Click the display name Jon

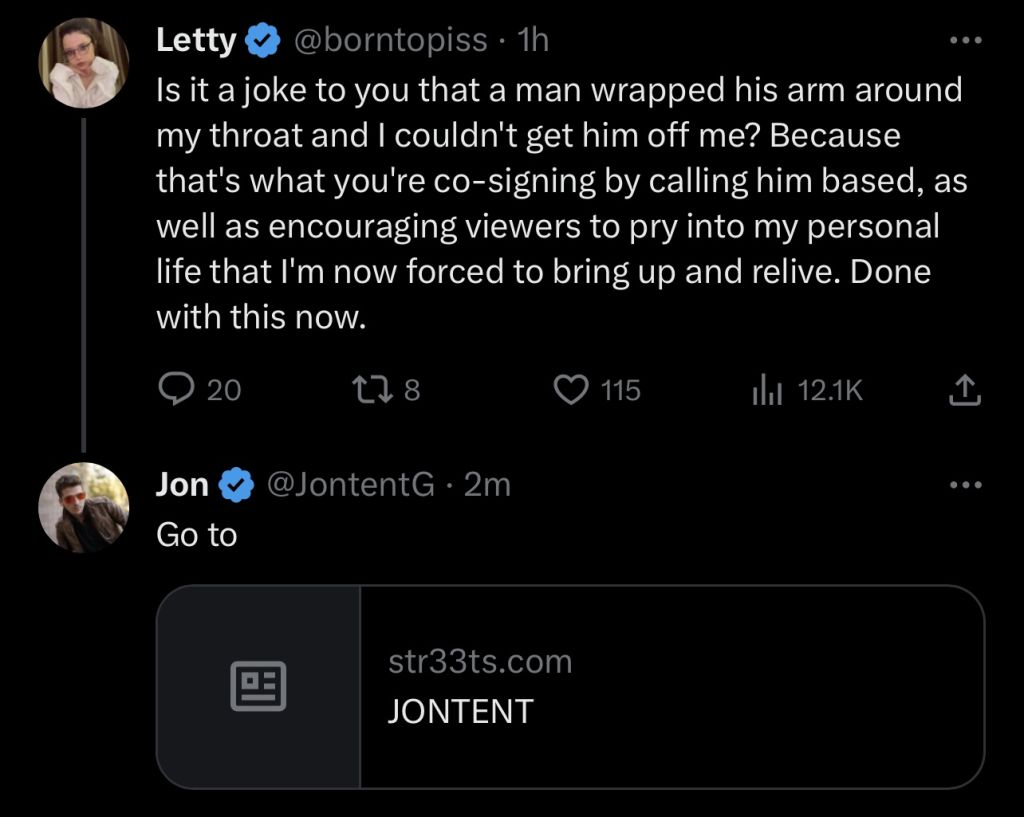182,485
